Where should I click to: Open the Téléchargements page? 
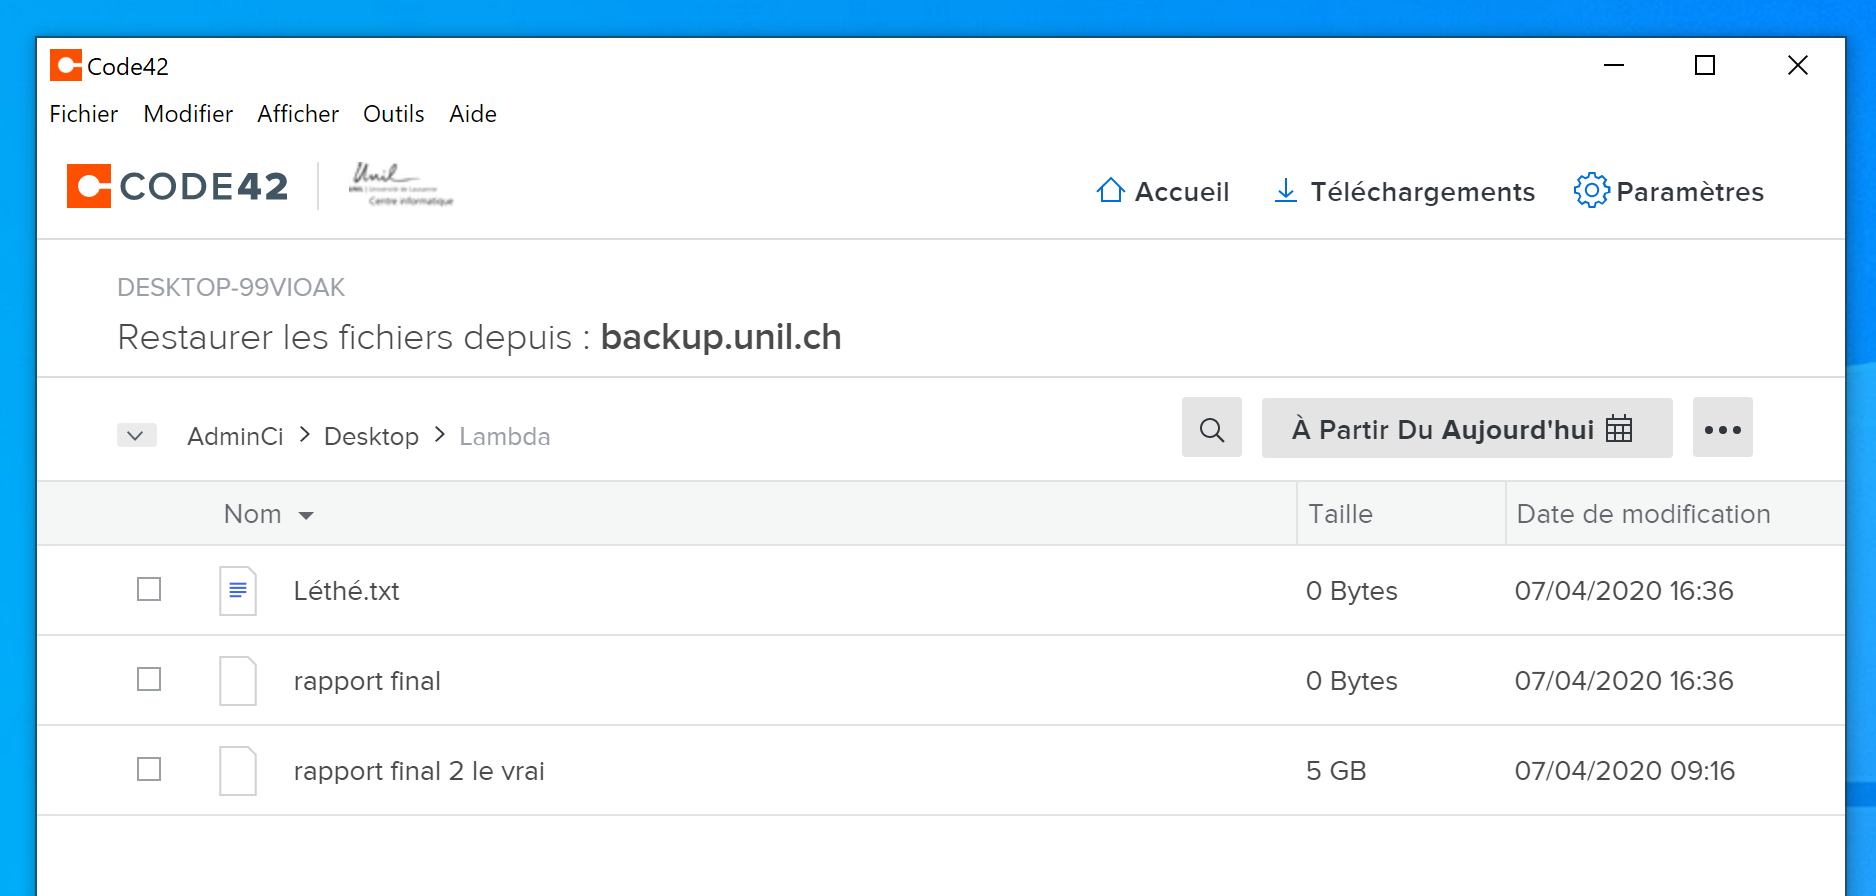pos(1404,191)
